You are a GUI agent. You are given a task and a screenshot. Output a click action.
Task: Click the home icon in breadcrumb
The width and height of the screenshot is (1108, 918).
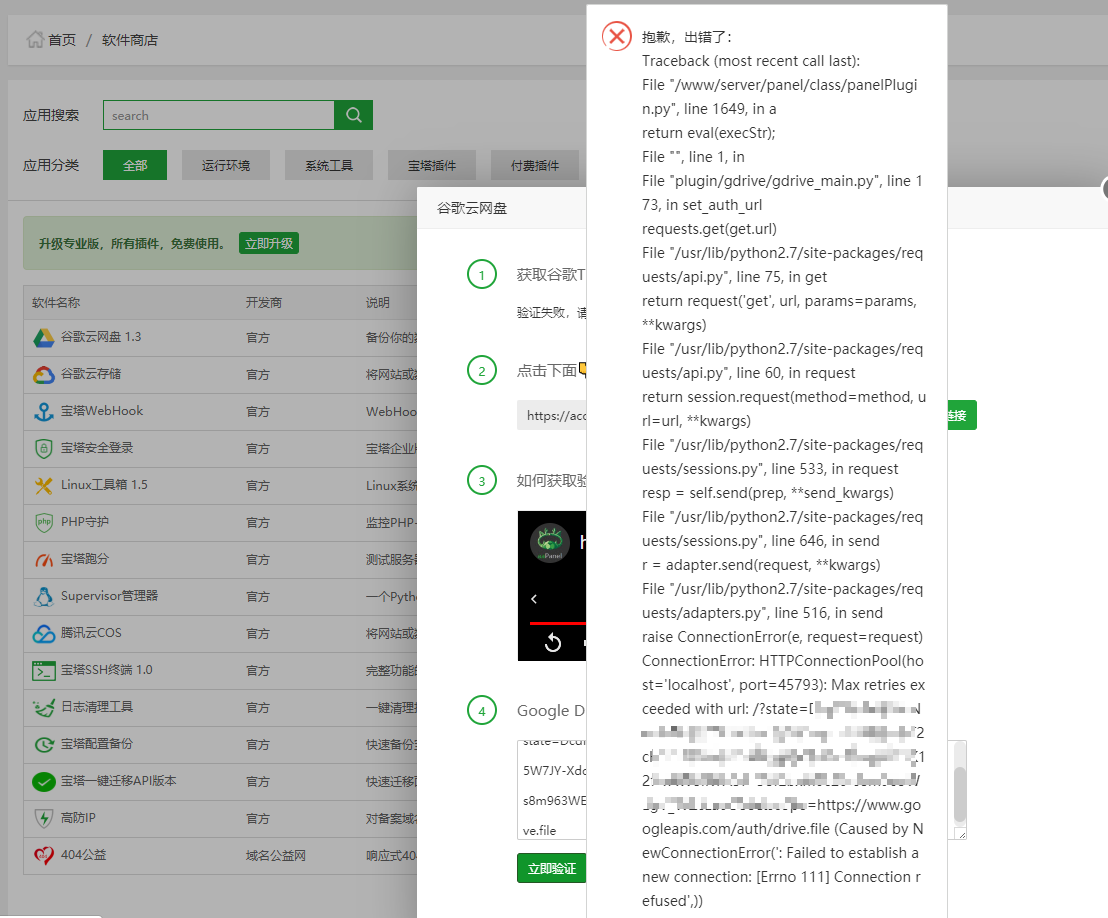tap(35, 40)
